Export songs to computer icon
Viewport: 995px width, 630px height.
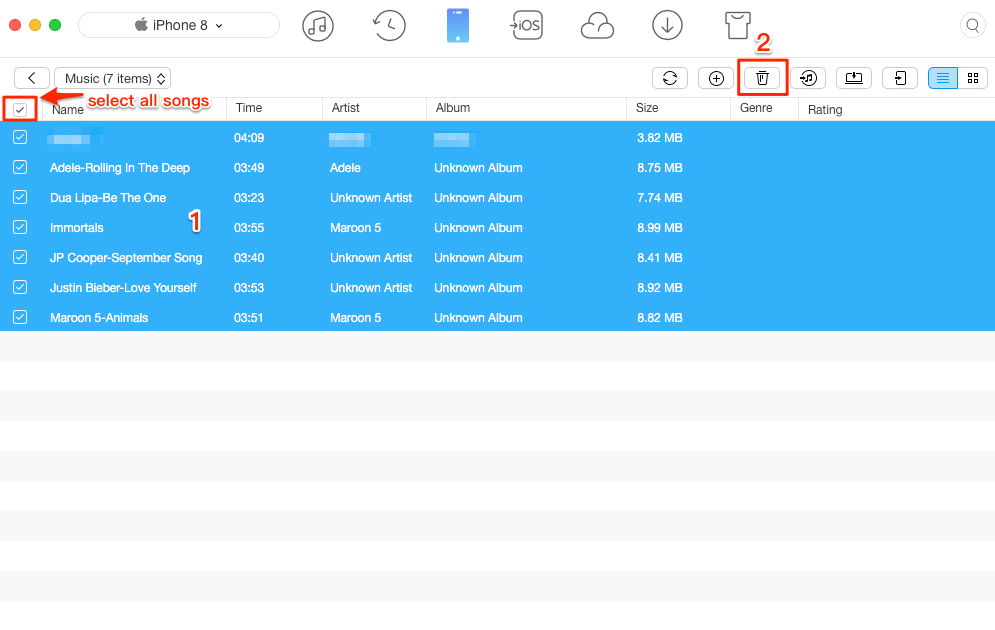pos(854,78)
